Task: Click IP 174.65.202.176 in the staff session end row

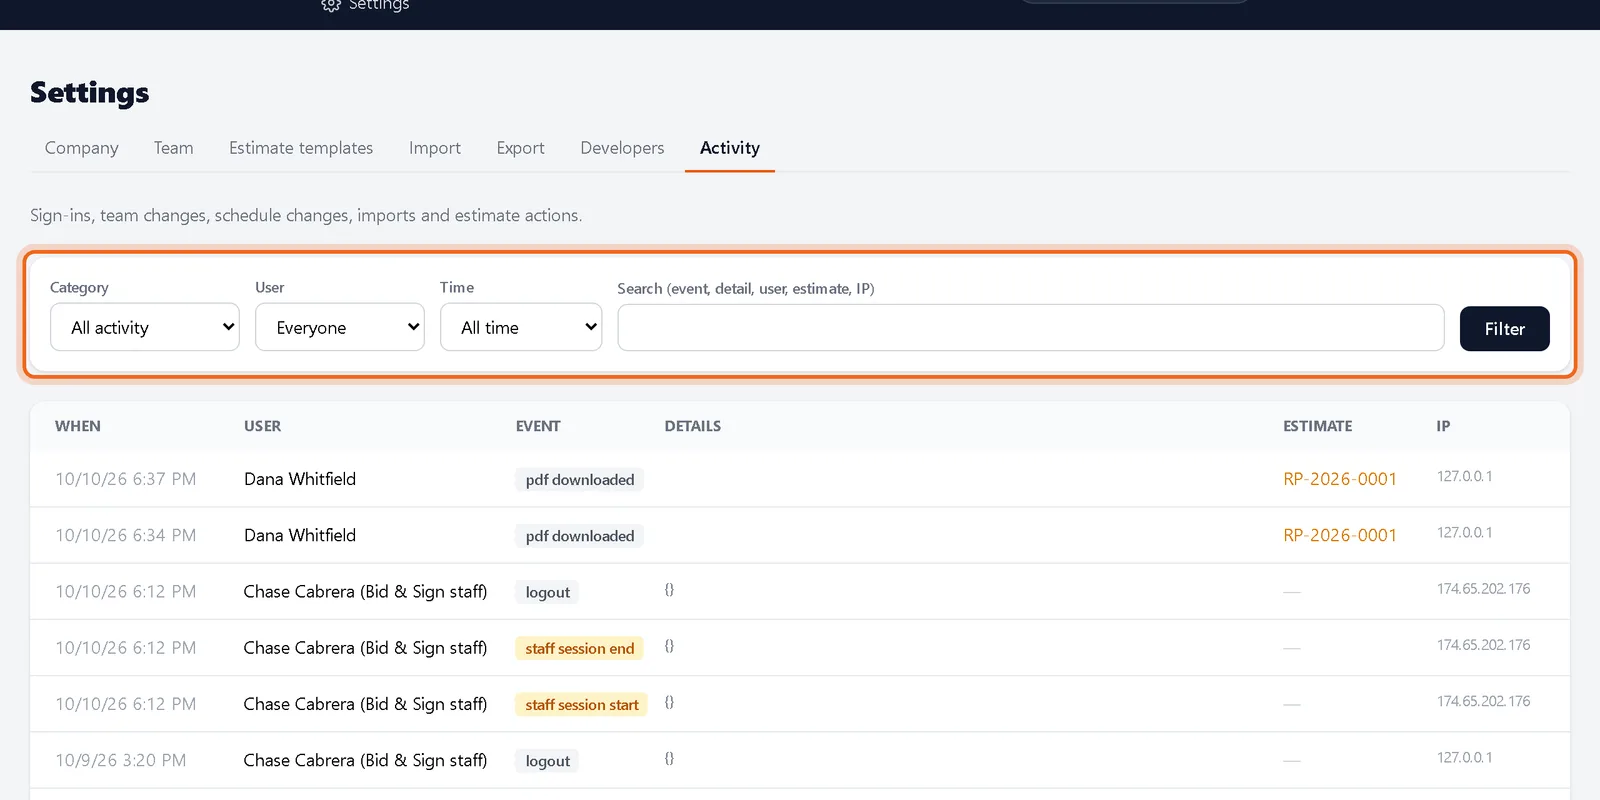Action: coord(1484,645)
